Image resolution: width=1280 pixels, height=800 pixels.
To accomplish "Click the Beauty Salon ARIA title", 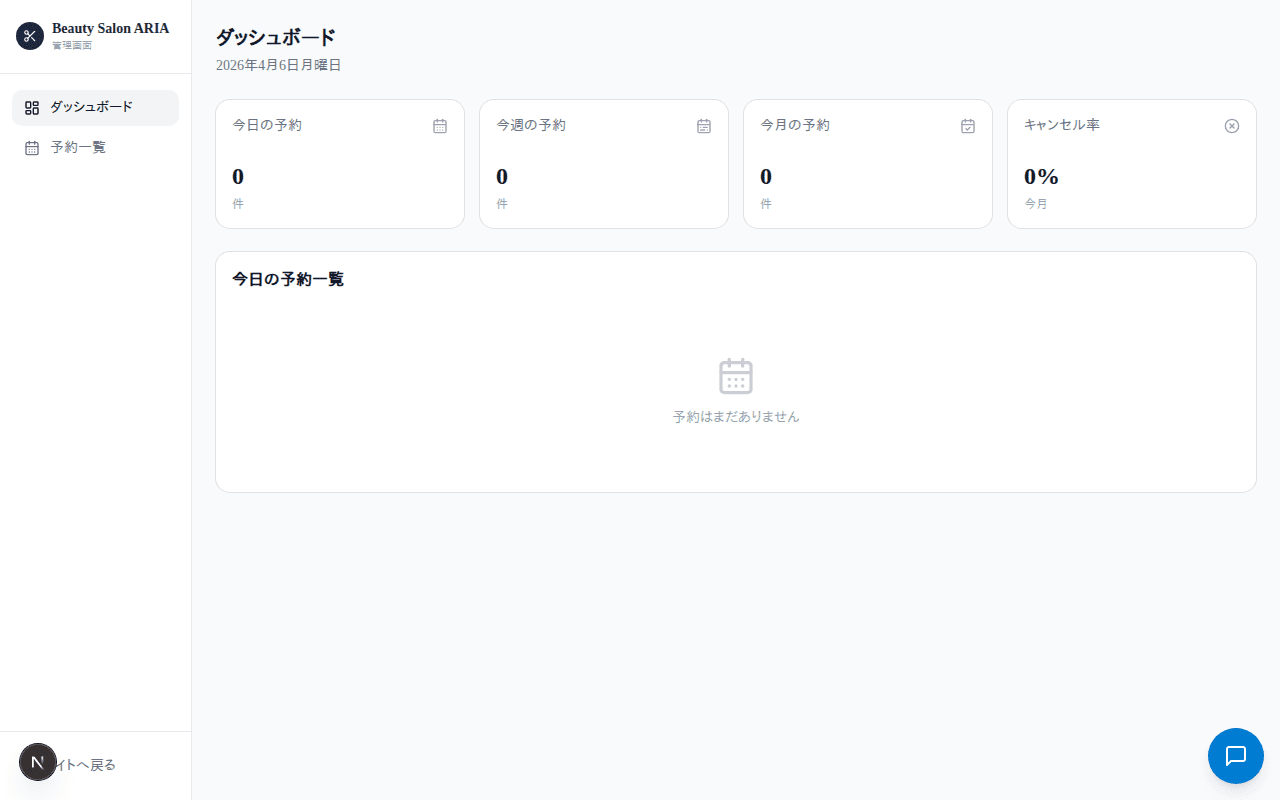I will point(110,28).
